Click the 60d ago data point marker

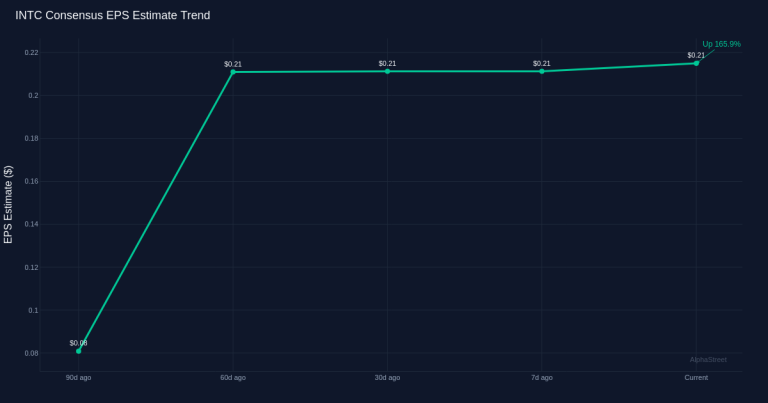tap(233, 72)
